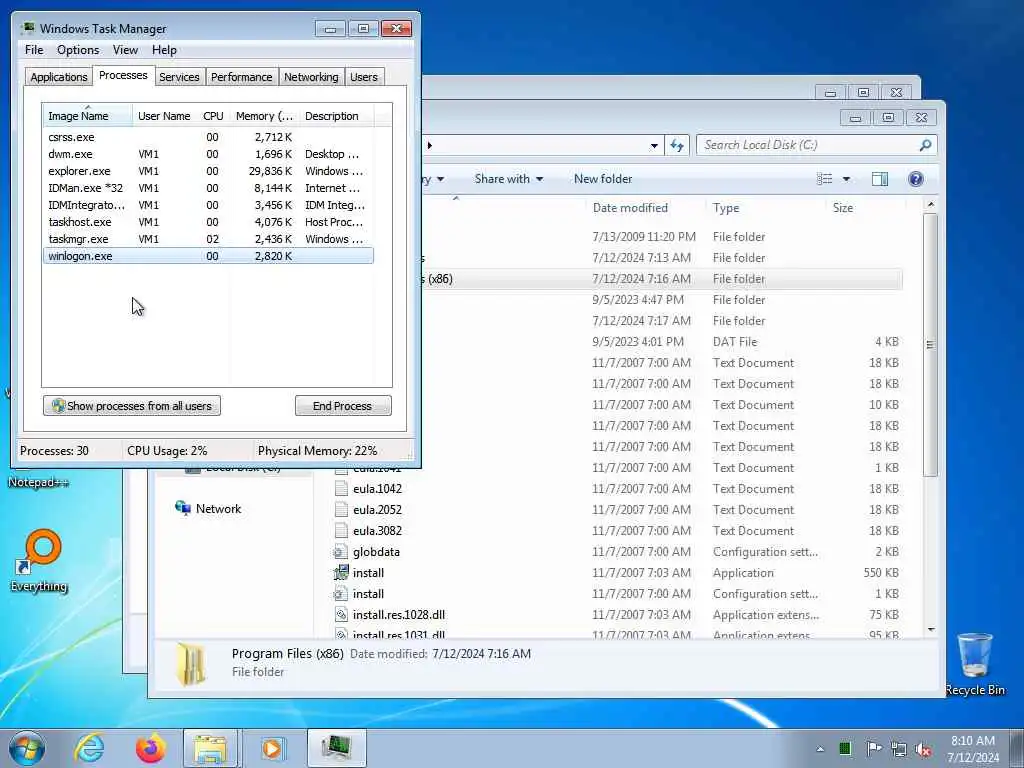This screenshot has width=1024, height=768.
Task: Open the Help menu in Task Manager
Action: click(164, 50)
